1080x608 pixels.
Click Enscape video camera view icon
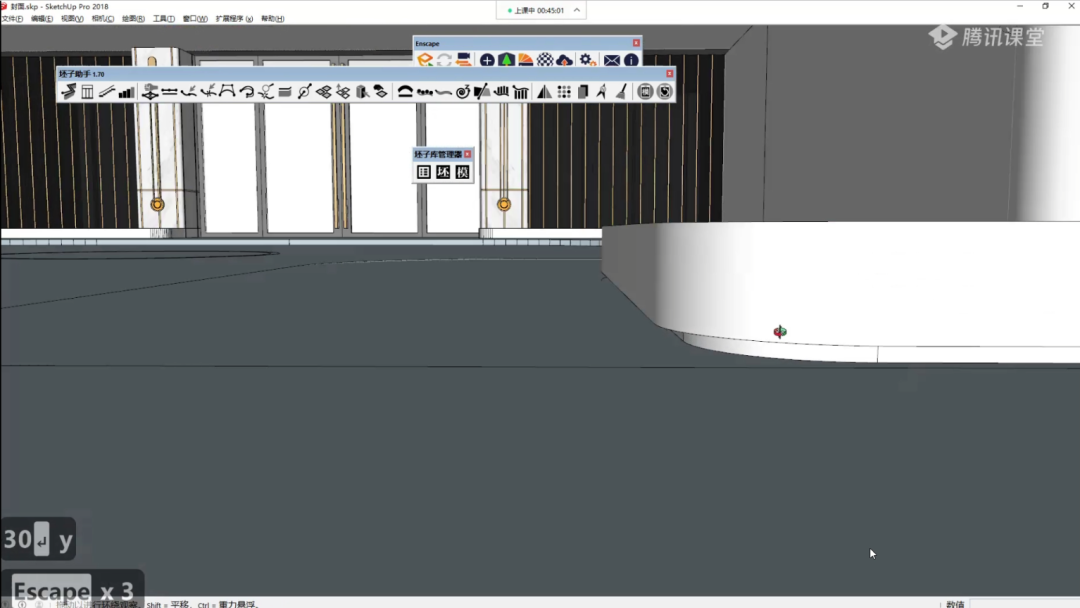pos(464,61)
